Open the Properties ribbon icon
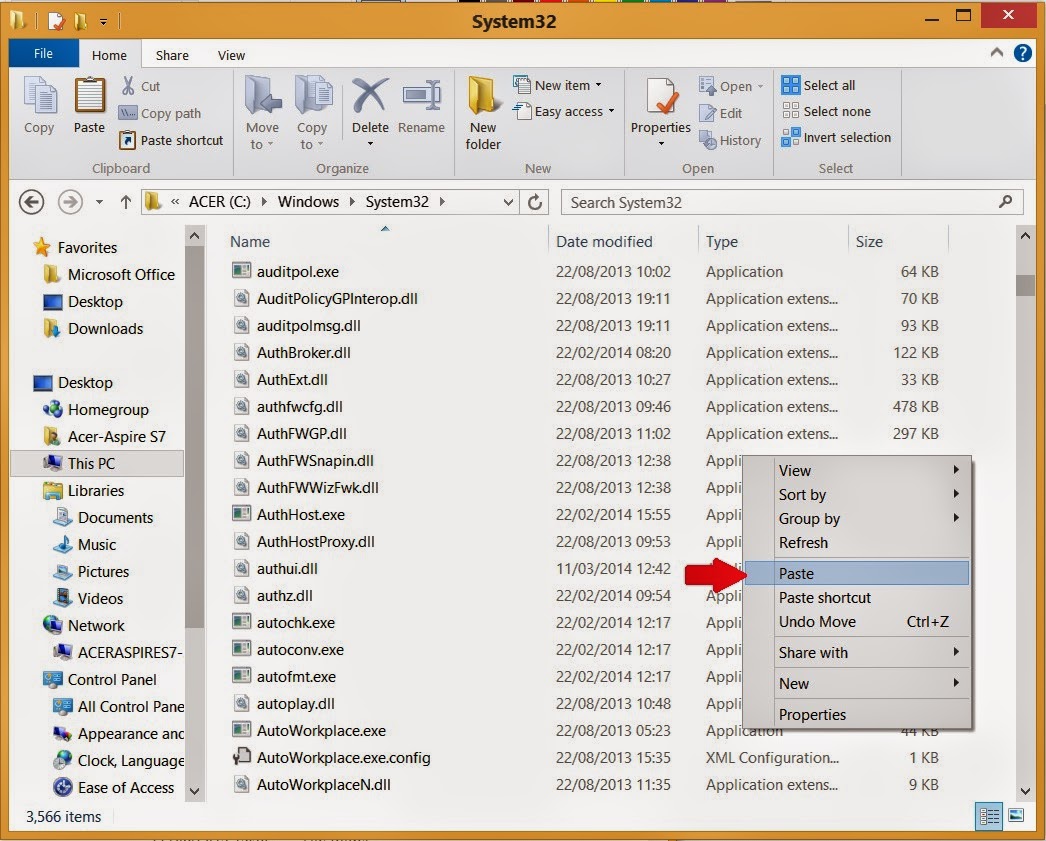This screenshot has width=1046, height=841. 661,95
